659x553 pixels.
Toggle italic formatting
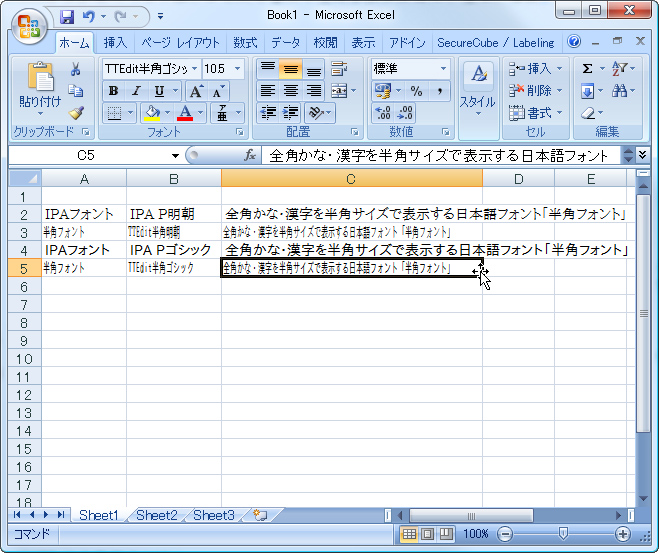(136, 91)
